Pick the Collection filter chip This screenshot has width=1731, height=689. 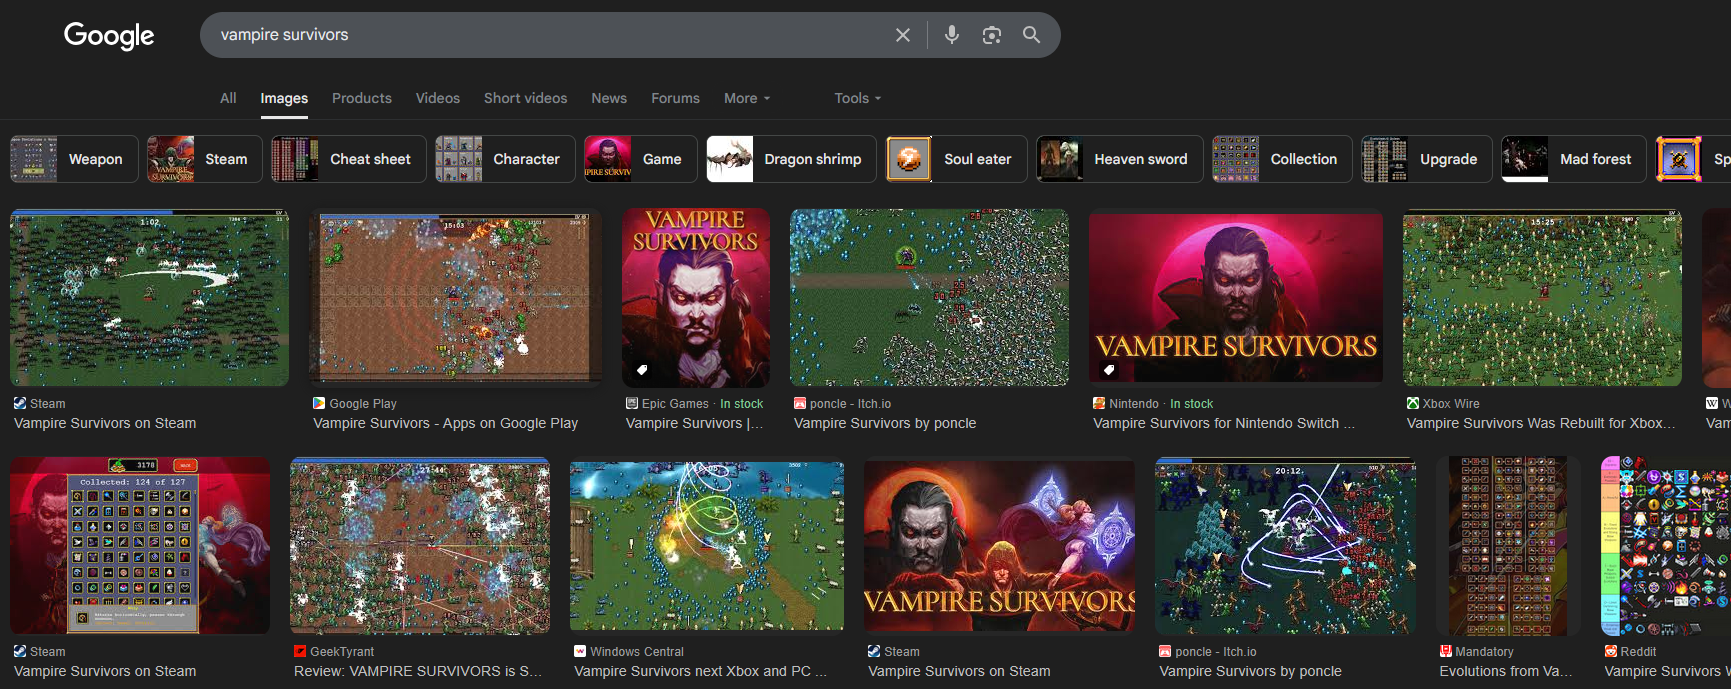pos(1282,159)
